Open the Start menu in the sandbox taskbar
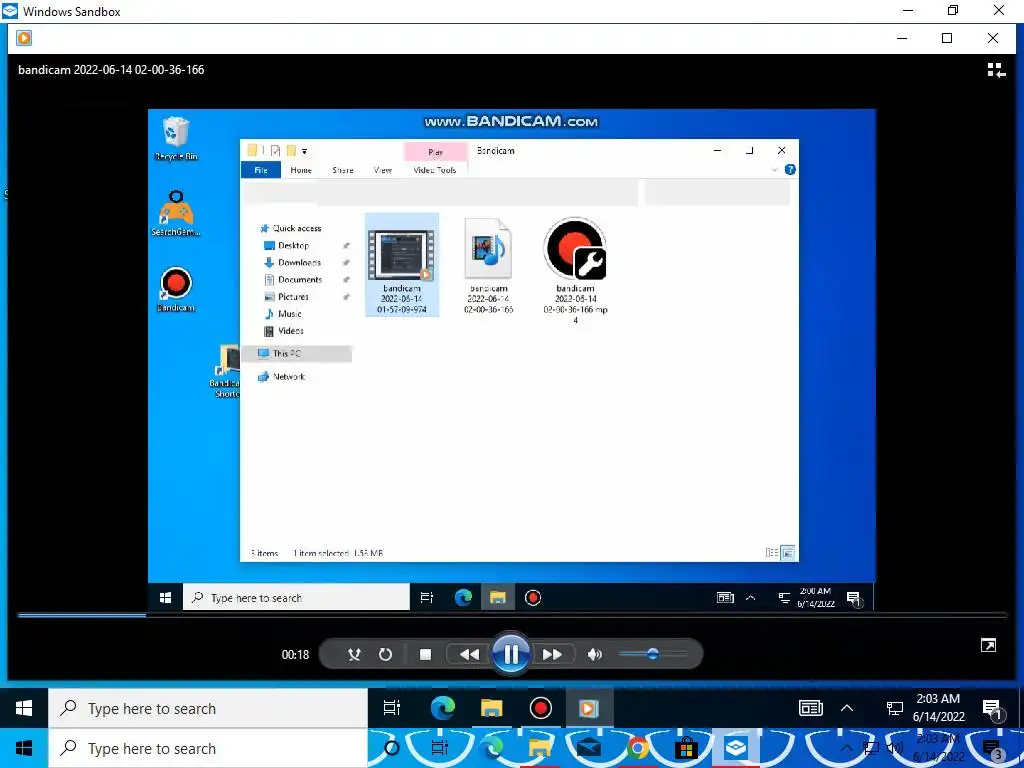Screen dimensions: 1024x768 (24, 709)
